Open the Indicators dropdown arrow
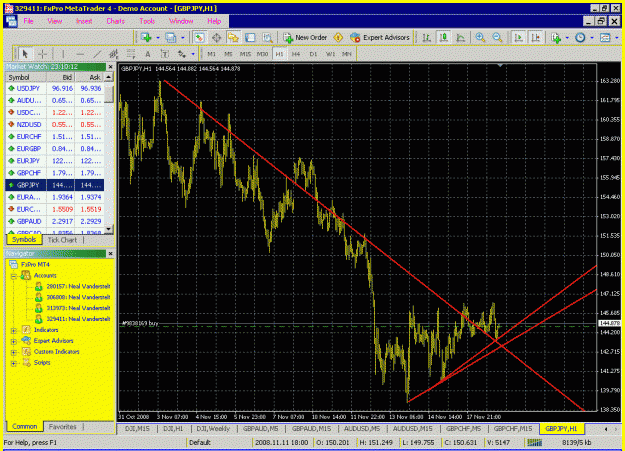This screenshot has width=625, height=451. (567, 38)
